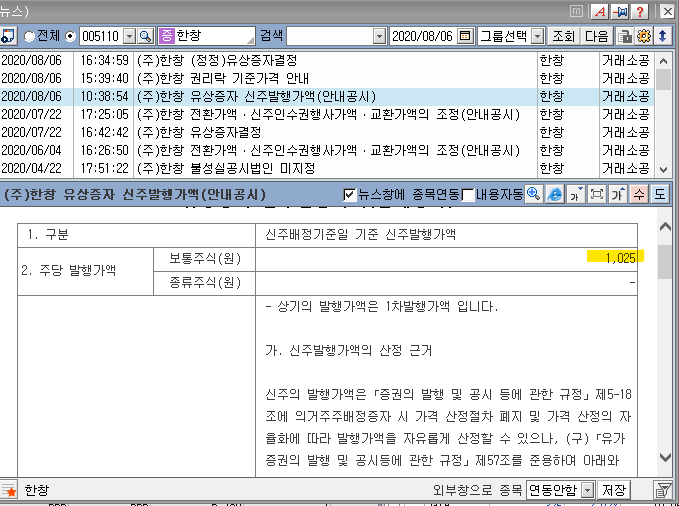Click the blue up-down arrow icon
Viewport: 679px width, 506px height.
pyautogui.click(x=663, y=36)
